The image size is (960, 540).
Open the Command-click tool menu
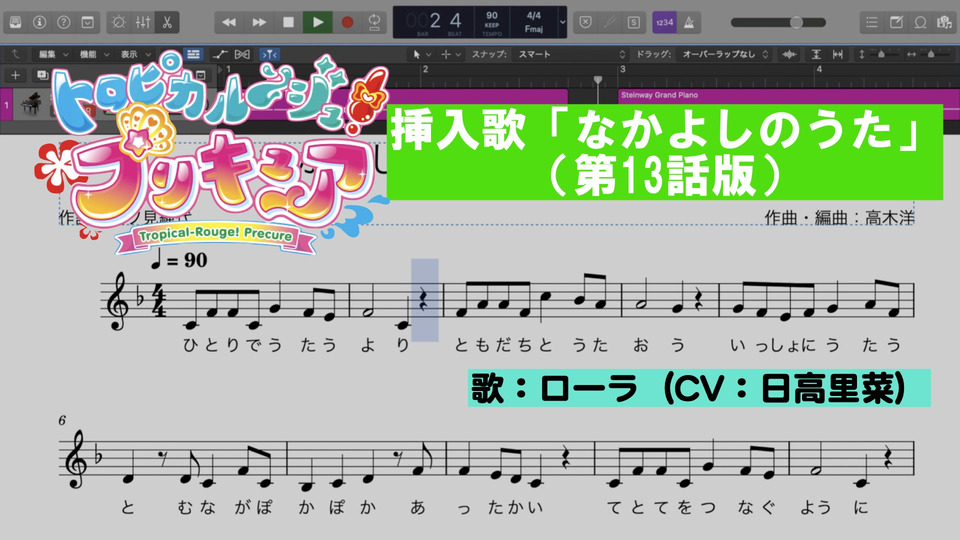[451, 54]
